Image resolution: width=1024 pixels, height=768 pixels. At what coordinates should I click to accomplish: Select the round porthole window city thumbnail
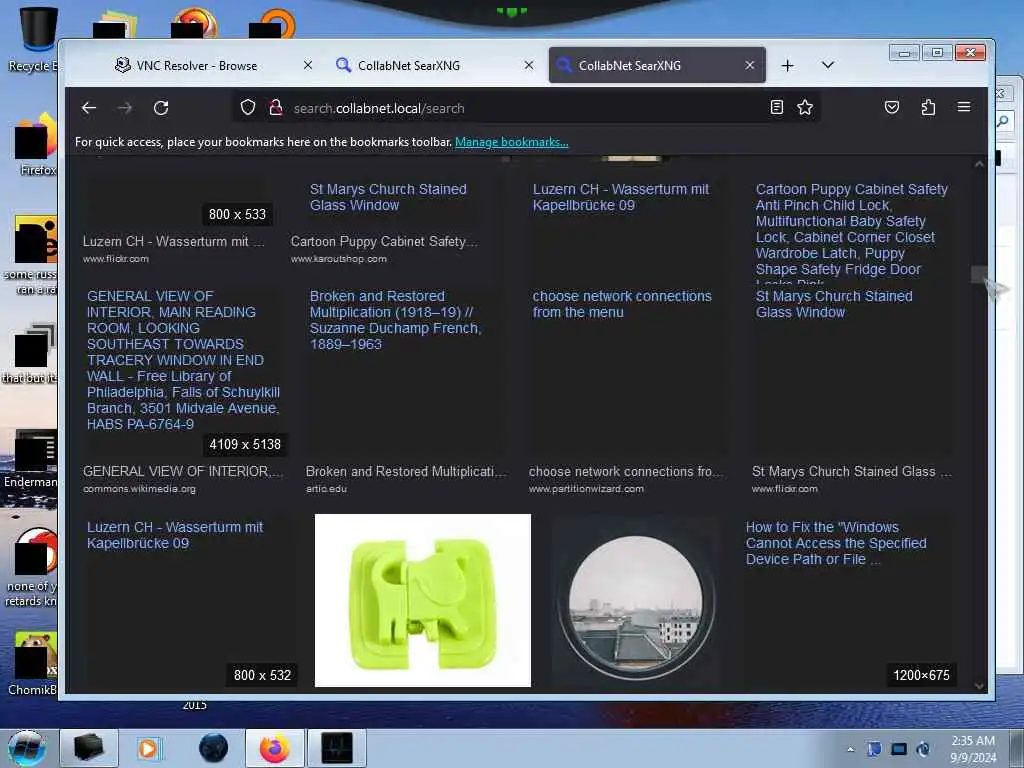(635, 604)
